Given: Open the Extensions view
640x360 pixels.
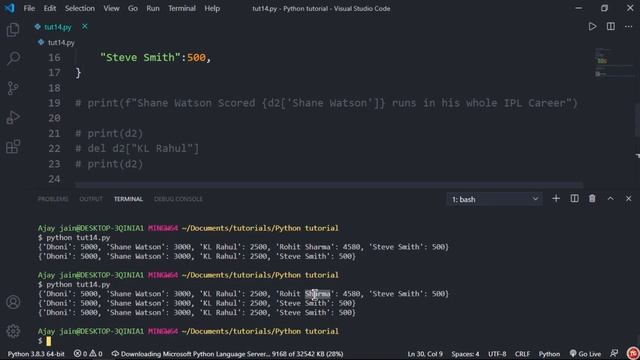Looking at the screenshot, I should coord(13,147).
